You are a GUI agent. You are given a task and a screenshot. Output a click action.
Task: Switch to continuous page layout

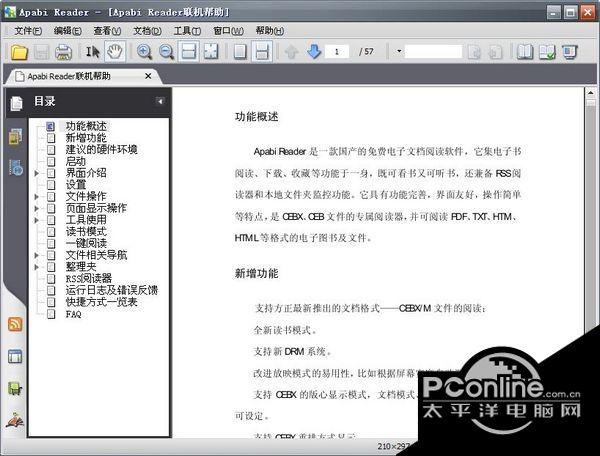pyautogui.click(x=262, y=52)
